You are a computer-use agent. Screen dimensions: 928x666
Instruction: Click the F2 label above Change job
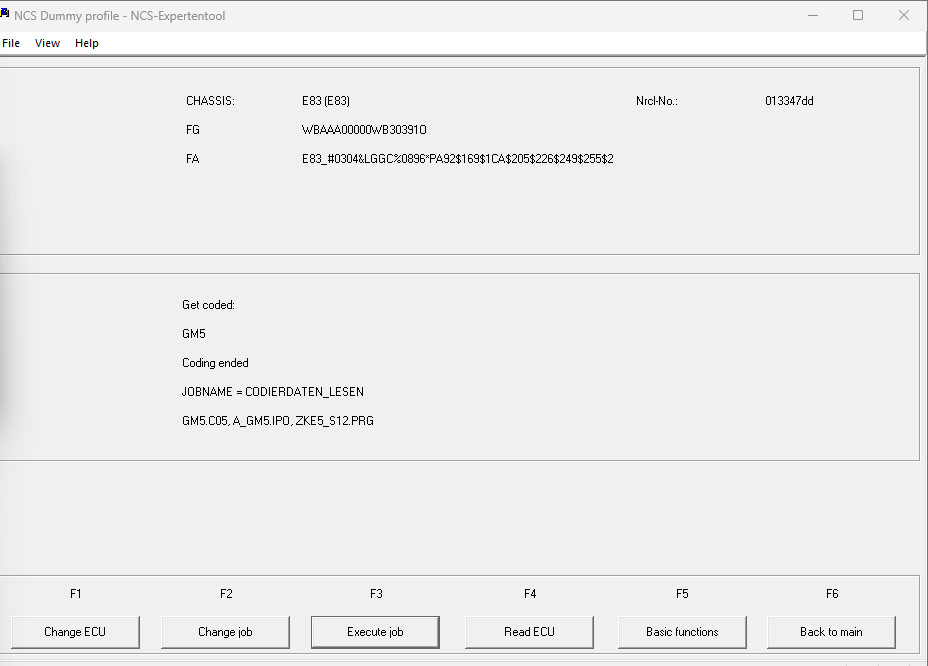tap(226, 594)
